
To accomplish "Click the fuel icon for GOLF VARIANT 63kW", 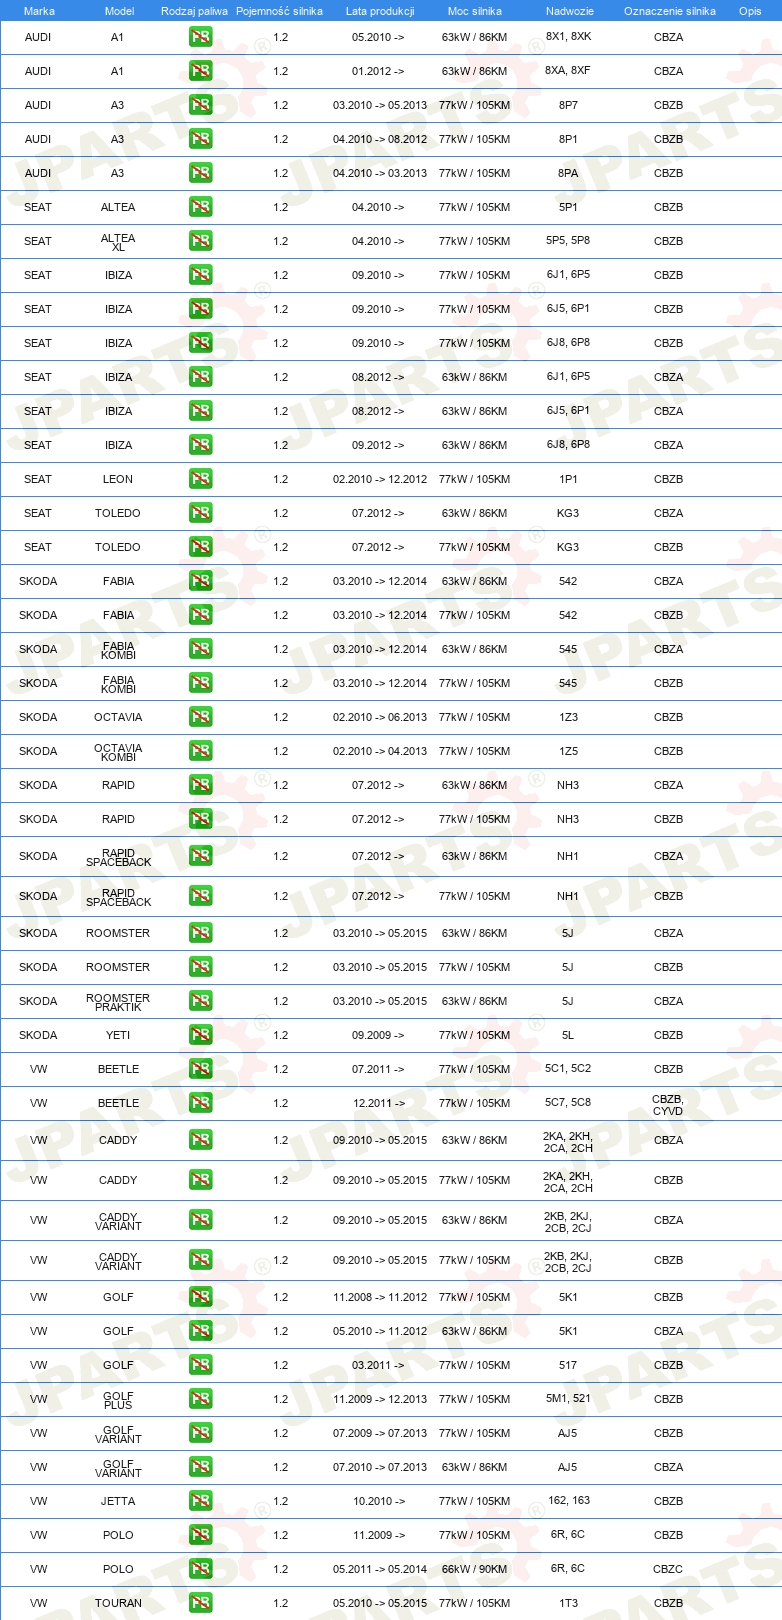I will [200, 1467].
